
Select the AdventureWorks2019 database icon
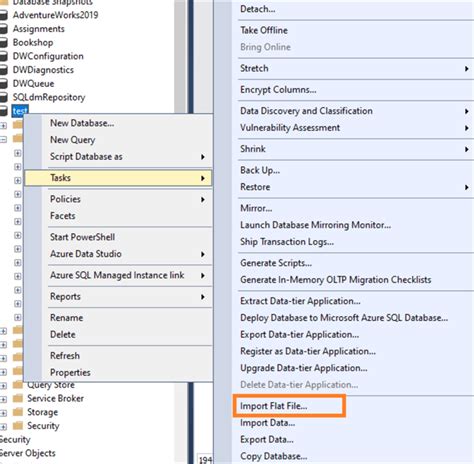[3, 15]
